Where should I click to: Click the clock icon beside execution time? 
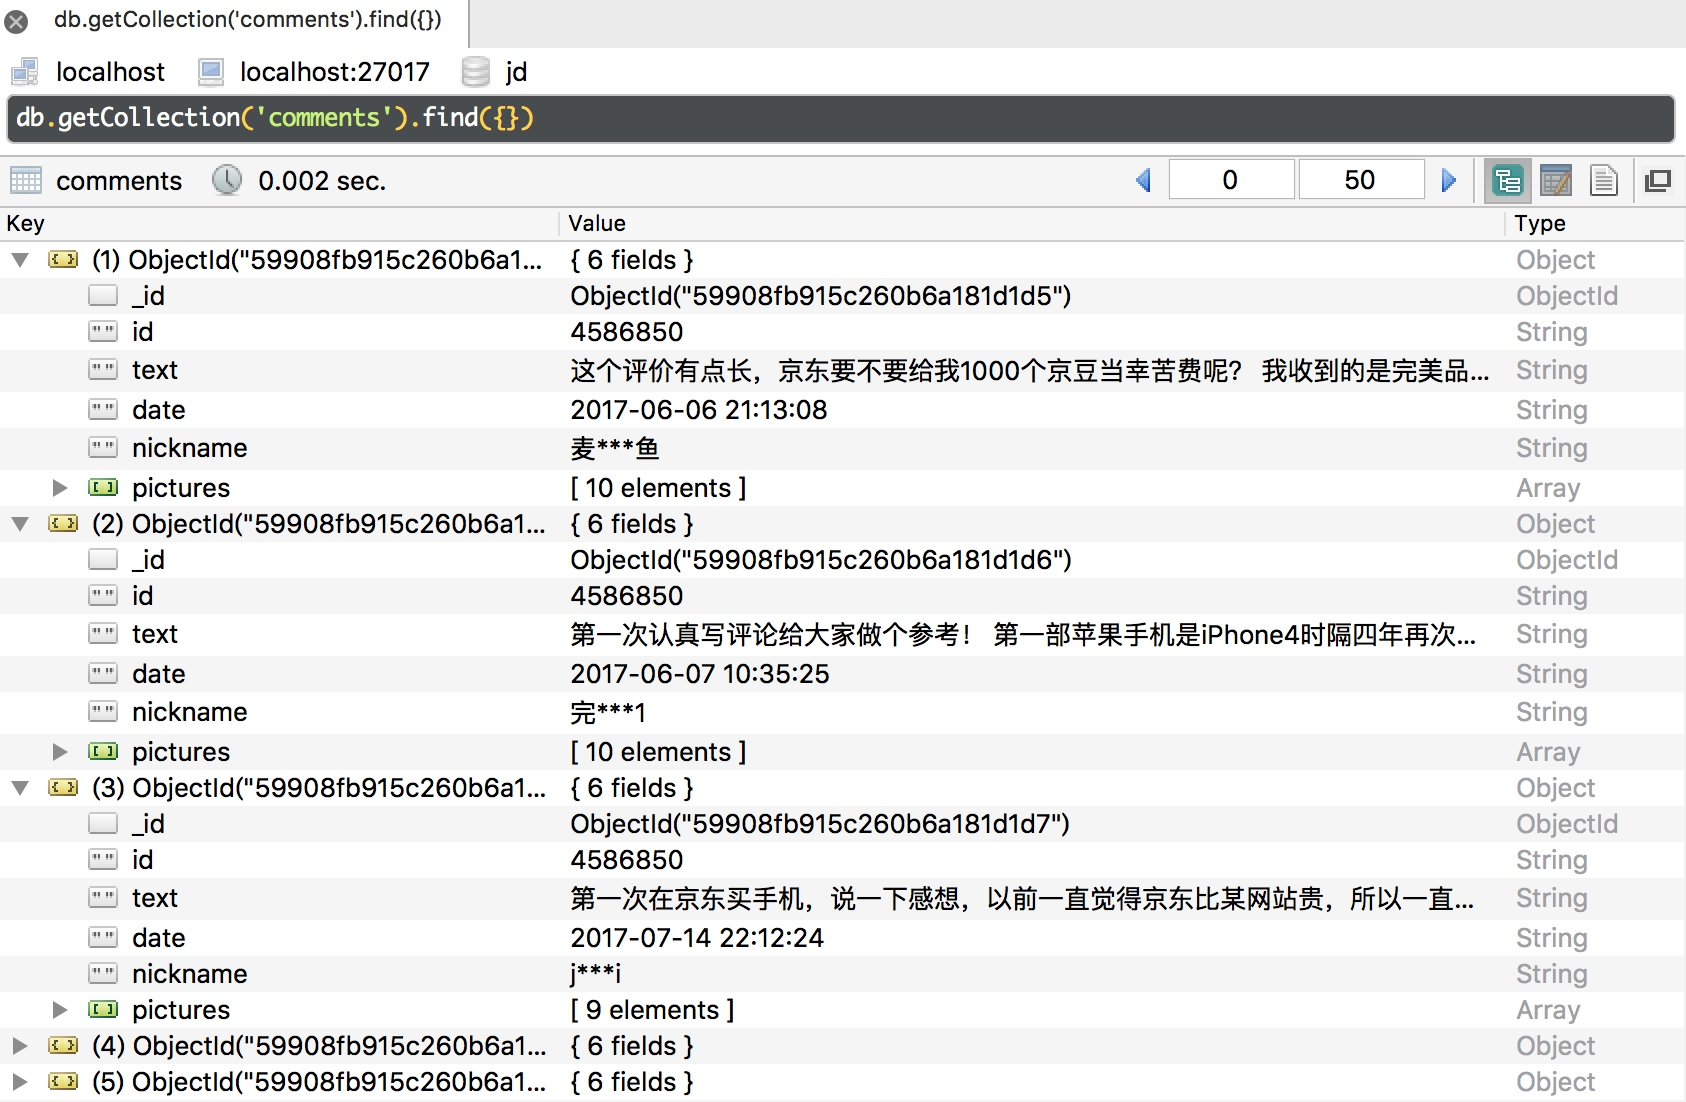(x=228, y=180)
